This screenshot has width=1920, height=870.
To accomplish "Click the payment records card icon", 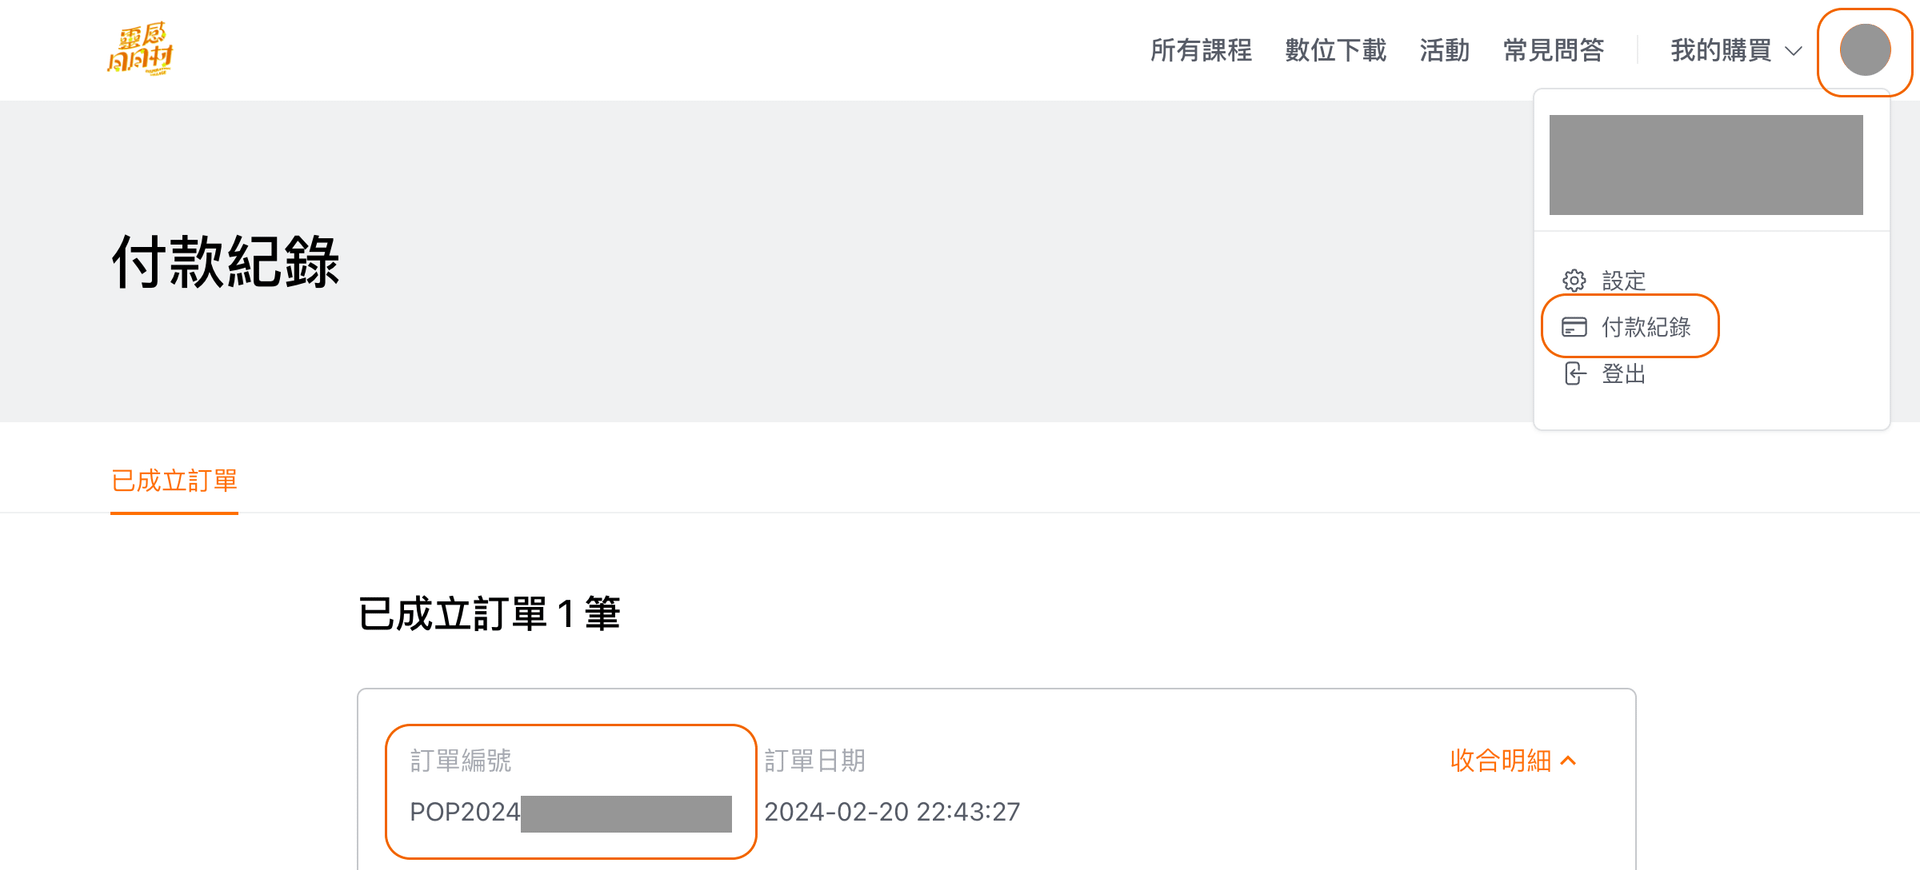I will click(x=1574, y=327).
